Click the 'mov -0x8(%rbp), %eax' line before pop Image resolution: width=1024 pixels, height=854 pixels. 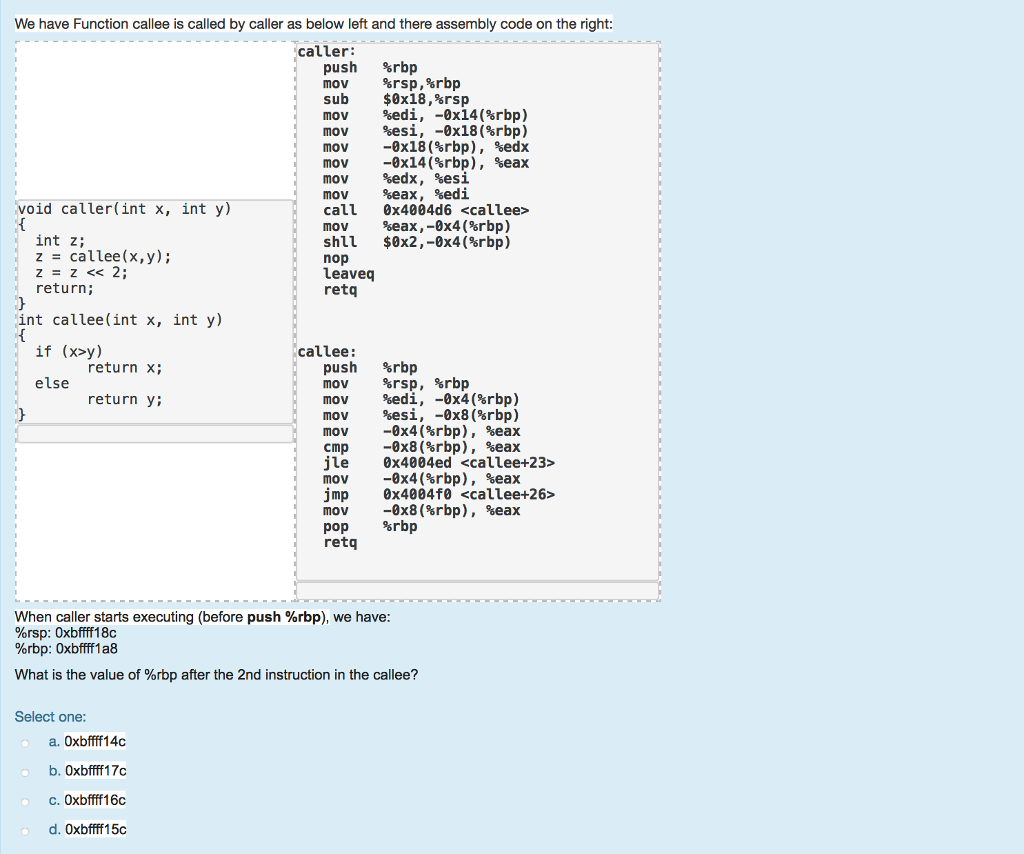point(421,511)
